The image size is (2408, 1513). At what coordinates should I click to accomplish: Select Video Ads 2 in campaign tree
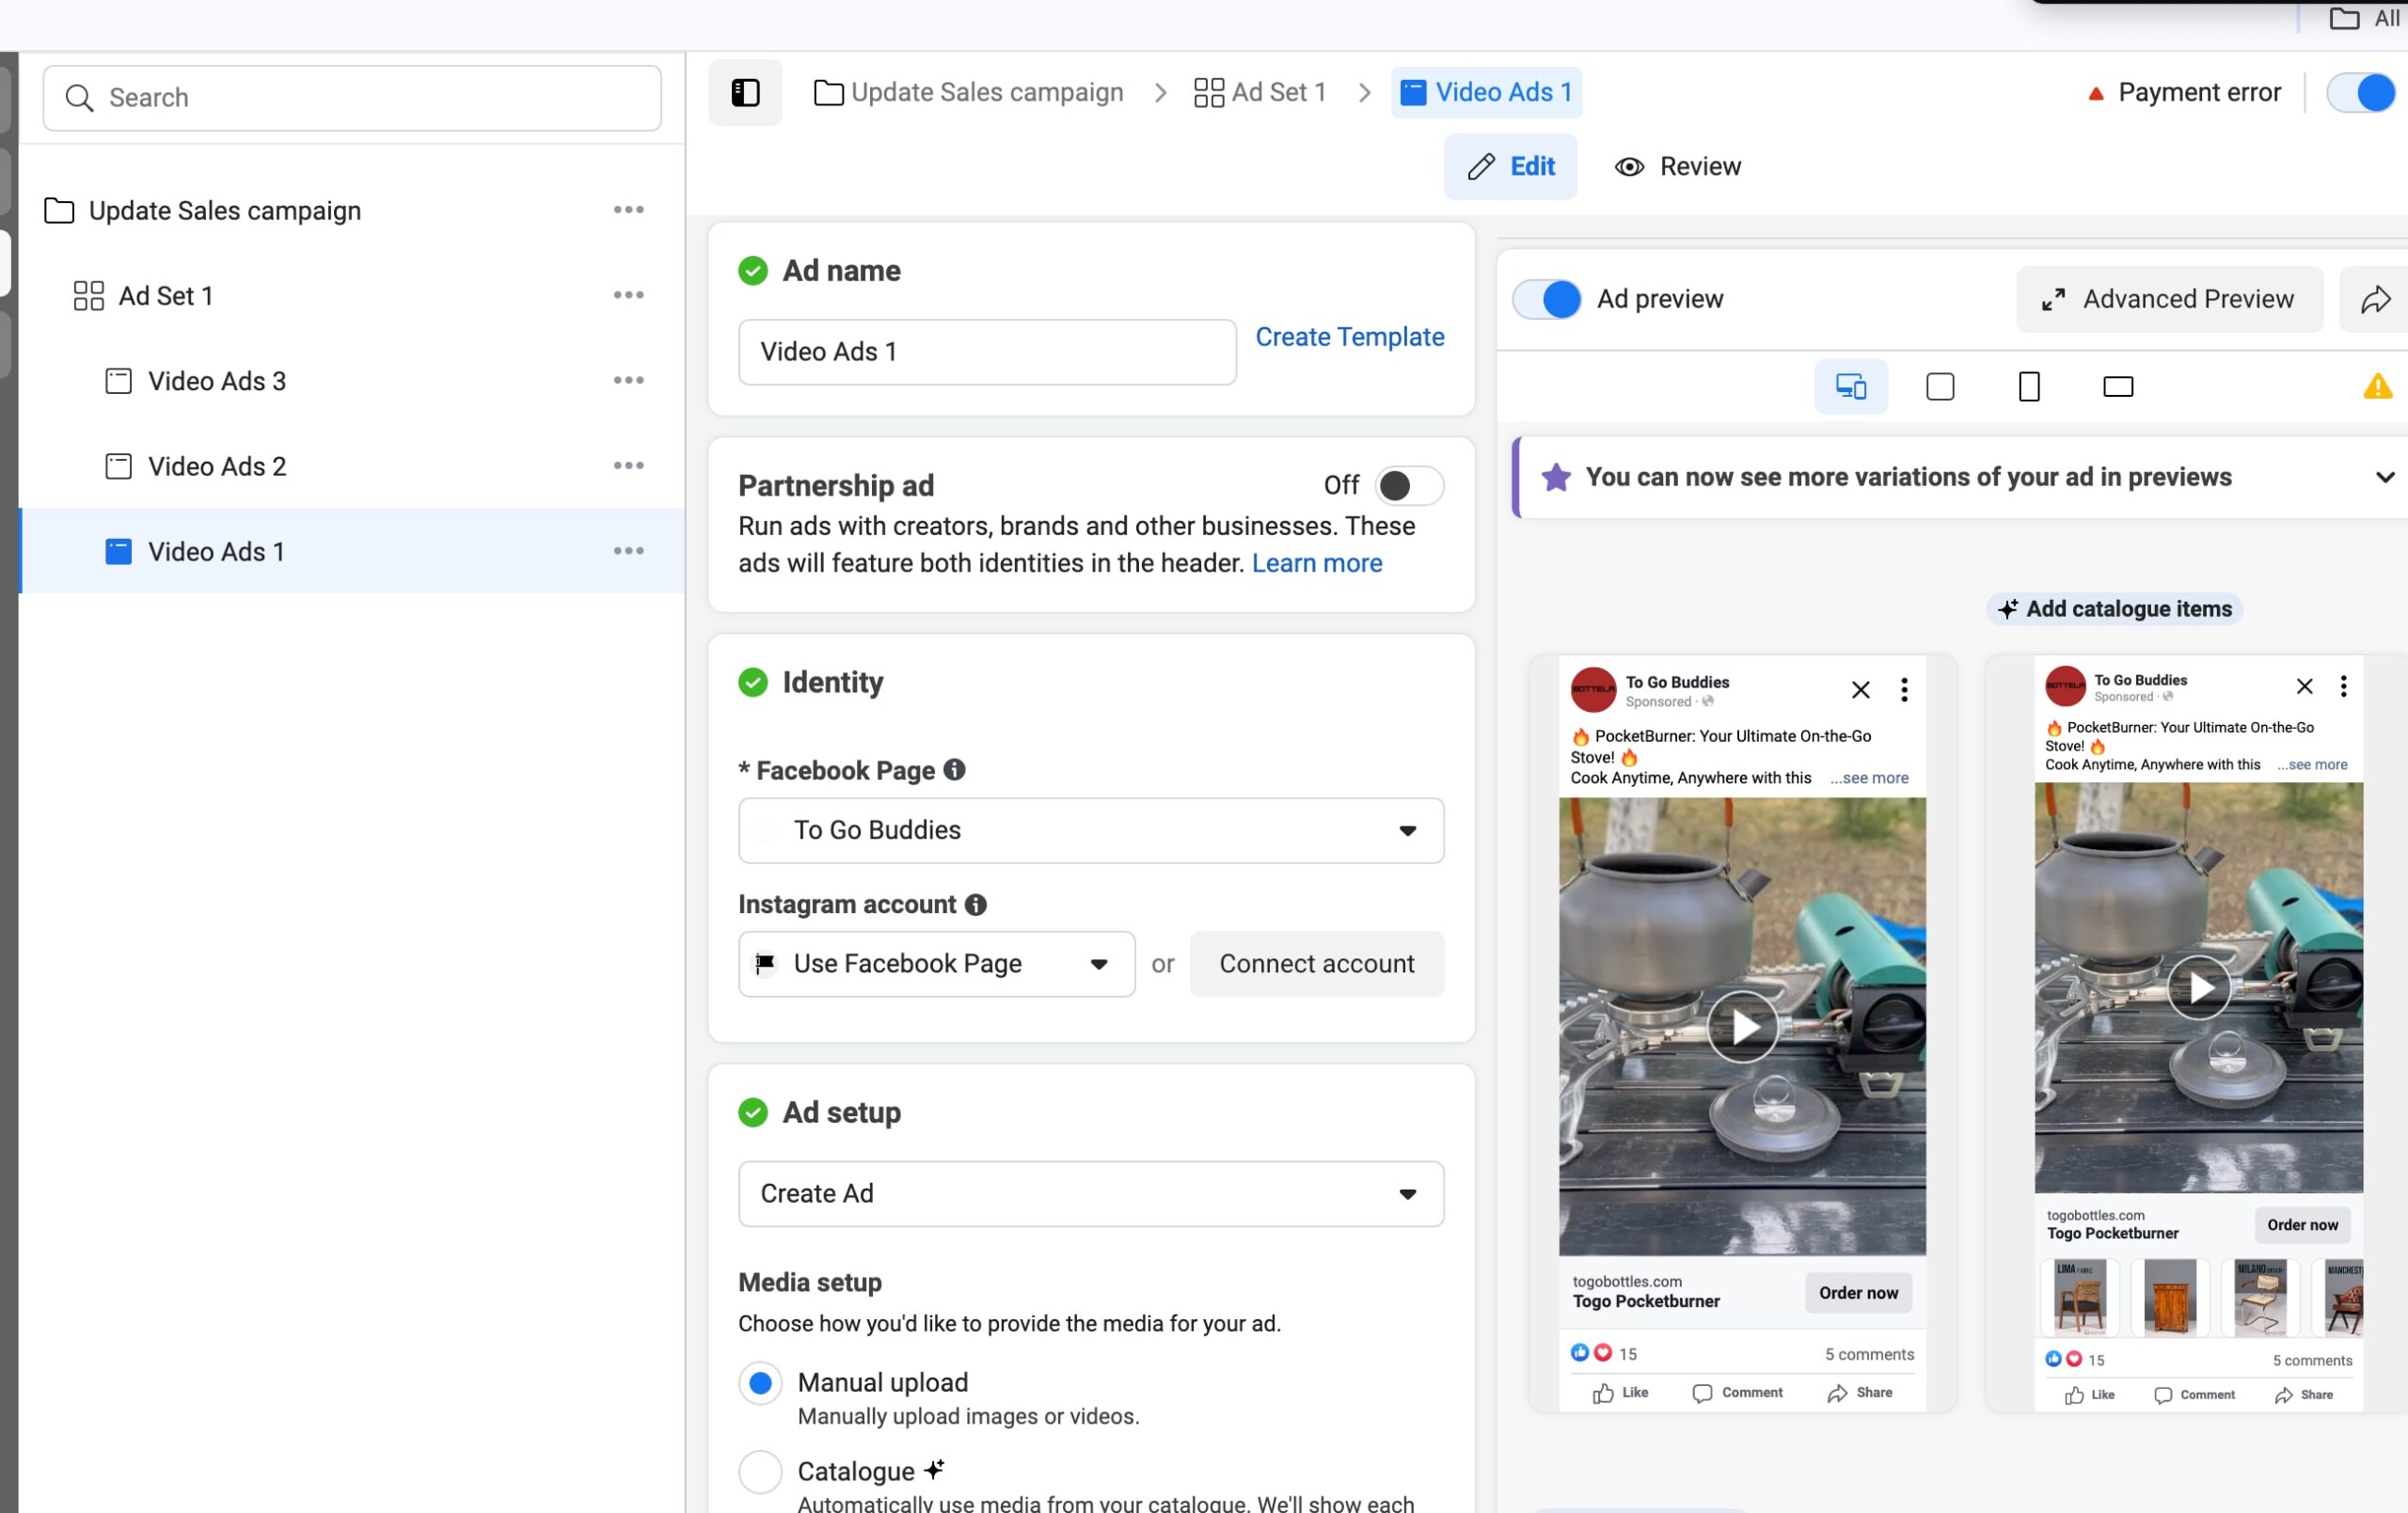click(x=217, y=466)
